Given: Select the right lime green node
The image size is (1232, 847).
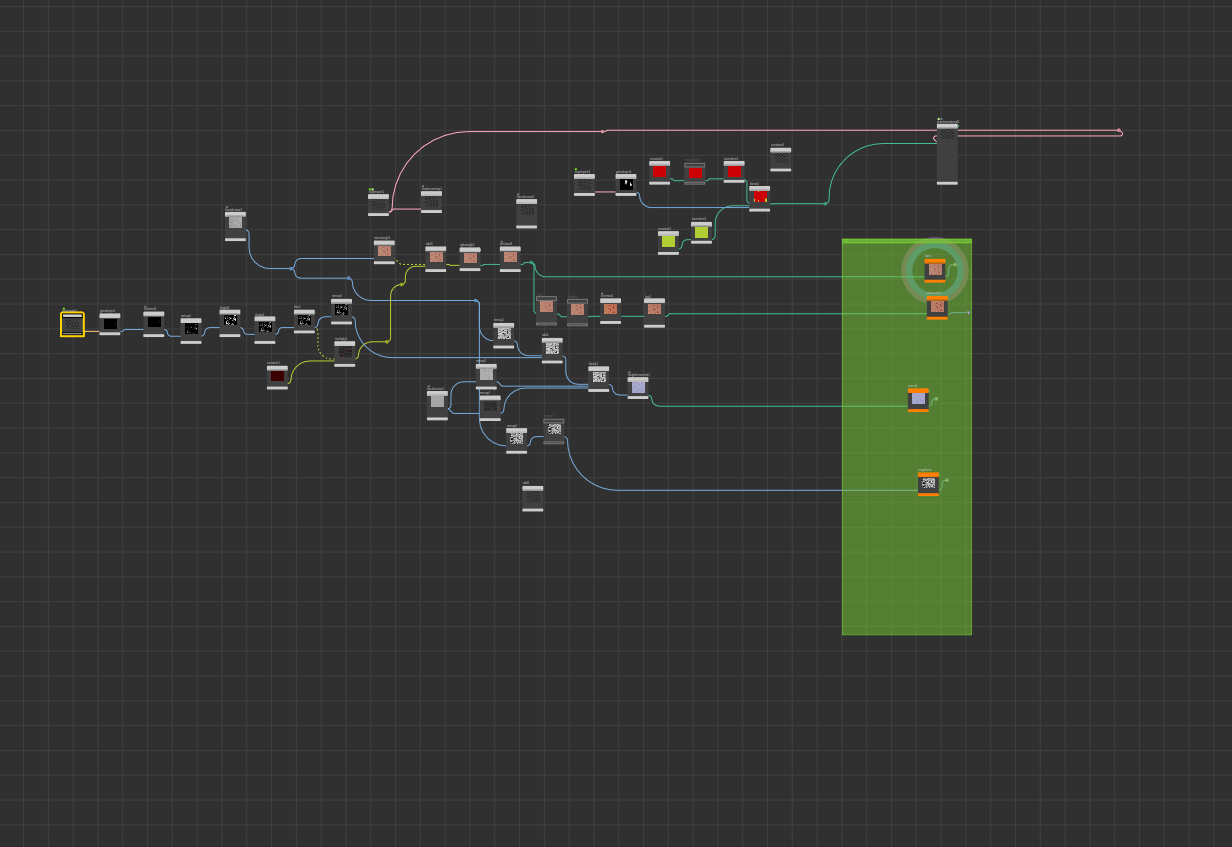Looking at the screenshot, I should point(701,232).
